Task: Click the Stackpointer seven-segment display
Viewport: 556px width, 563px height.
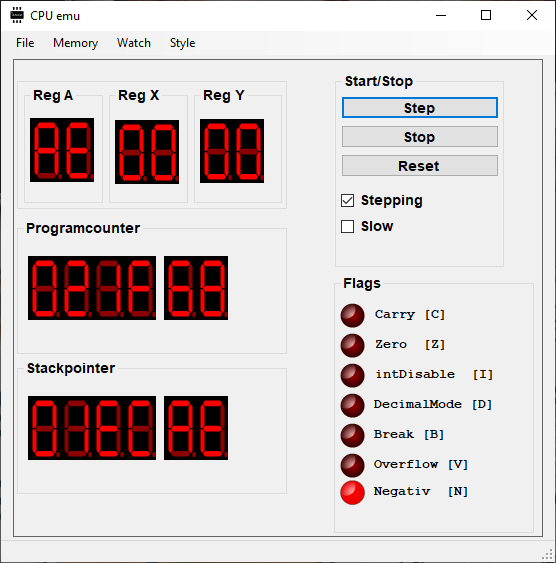Action: 128,428
